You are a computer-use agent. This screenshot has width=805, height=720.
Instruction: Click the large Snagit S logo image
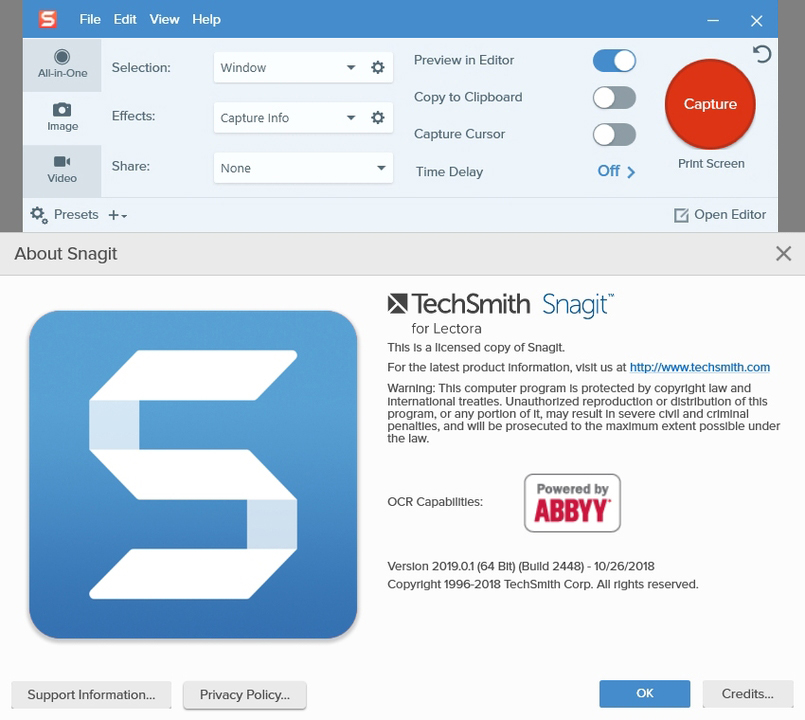click(x=193, y=475)
